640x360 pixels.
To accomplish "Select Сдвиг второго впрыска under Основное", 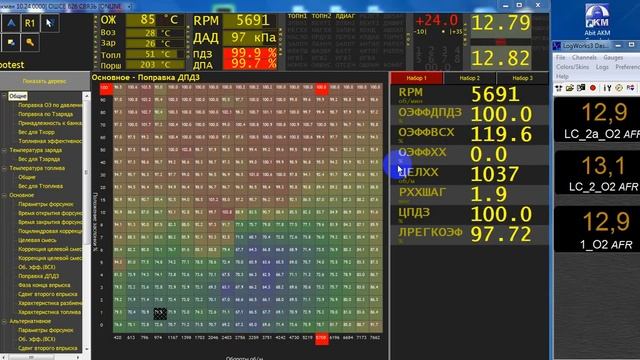I will 47,294.
